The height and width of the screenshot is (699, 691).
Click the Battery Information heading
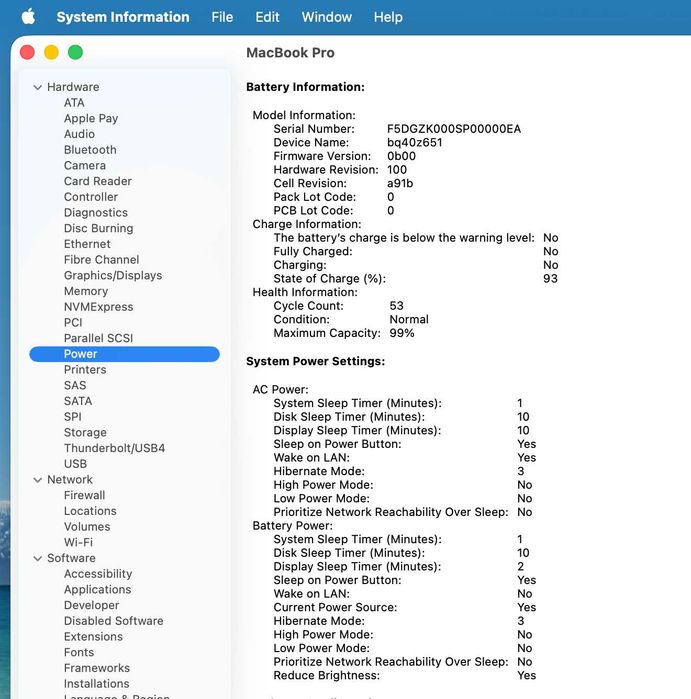pos(305,87)
